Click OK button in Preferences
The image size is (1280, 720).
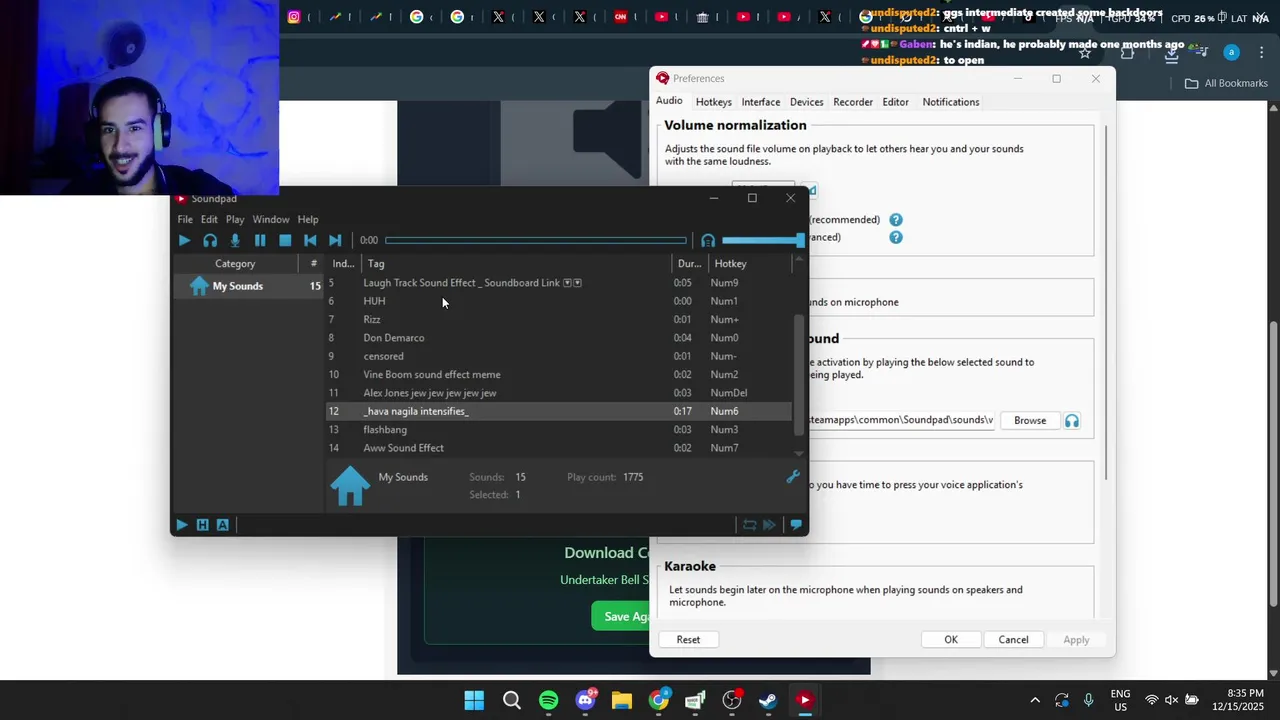(x=951, y=640)
